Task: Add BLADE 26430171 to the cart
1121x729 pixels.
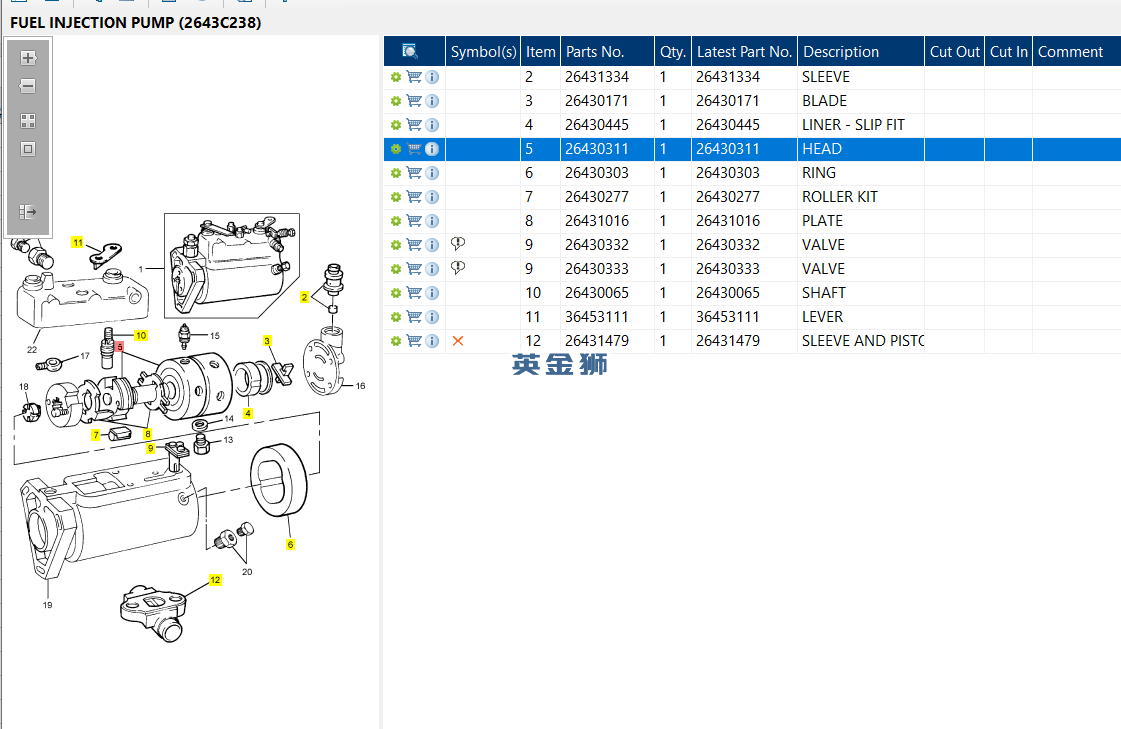Action: click(x=414, y=101)
